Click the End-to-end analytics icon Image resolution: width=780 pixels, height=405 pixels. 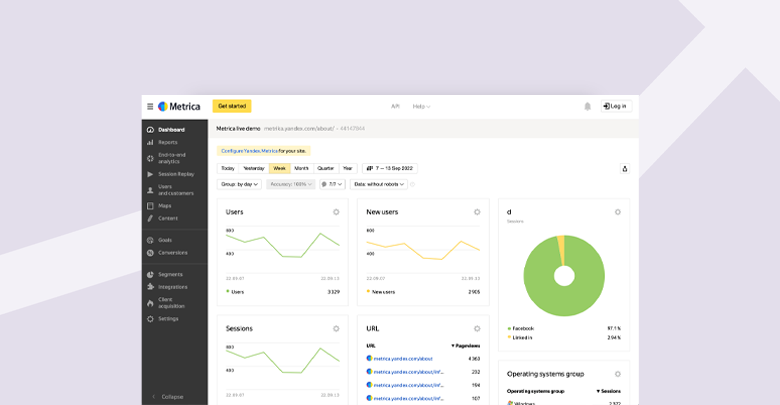pos(150,158)
